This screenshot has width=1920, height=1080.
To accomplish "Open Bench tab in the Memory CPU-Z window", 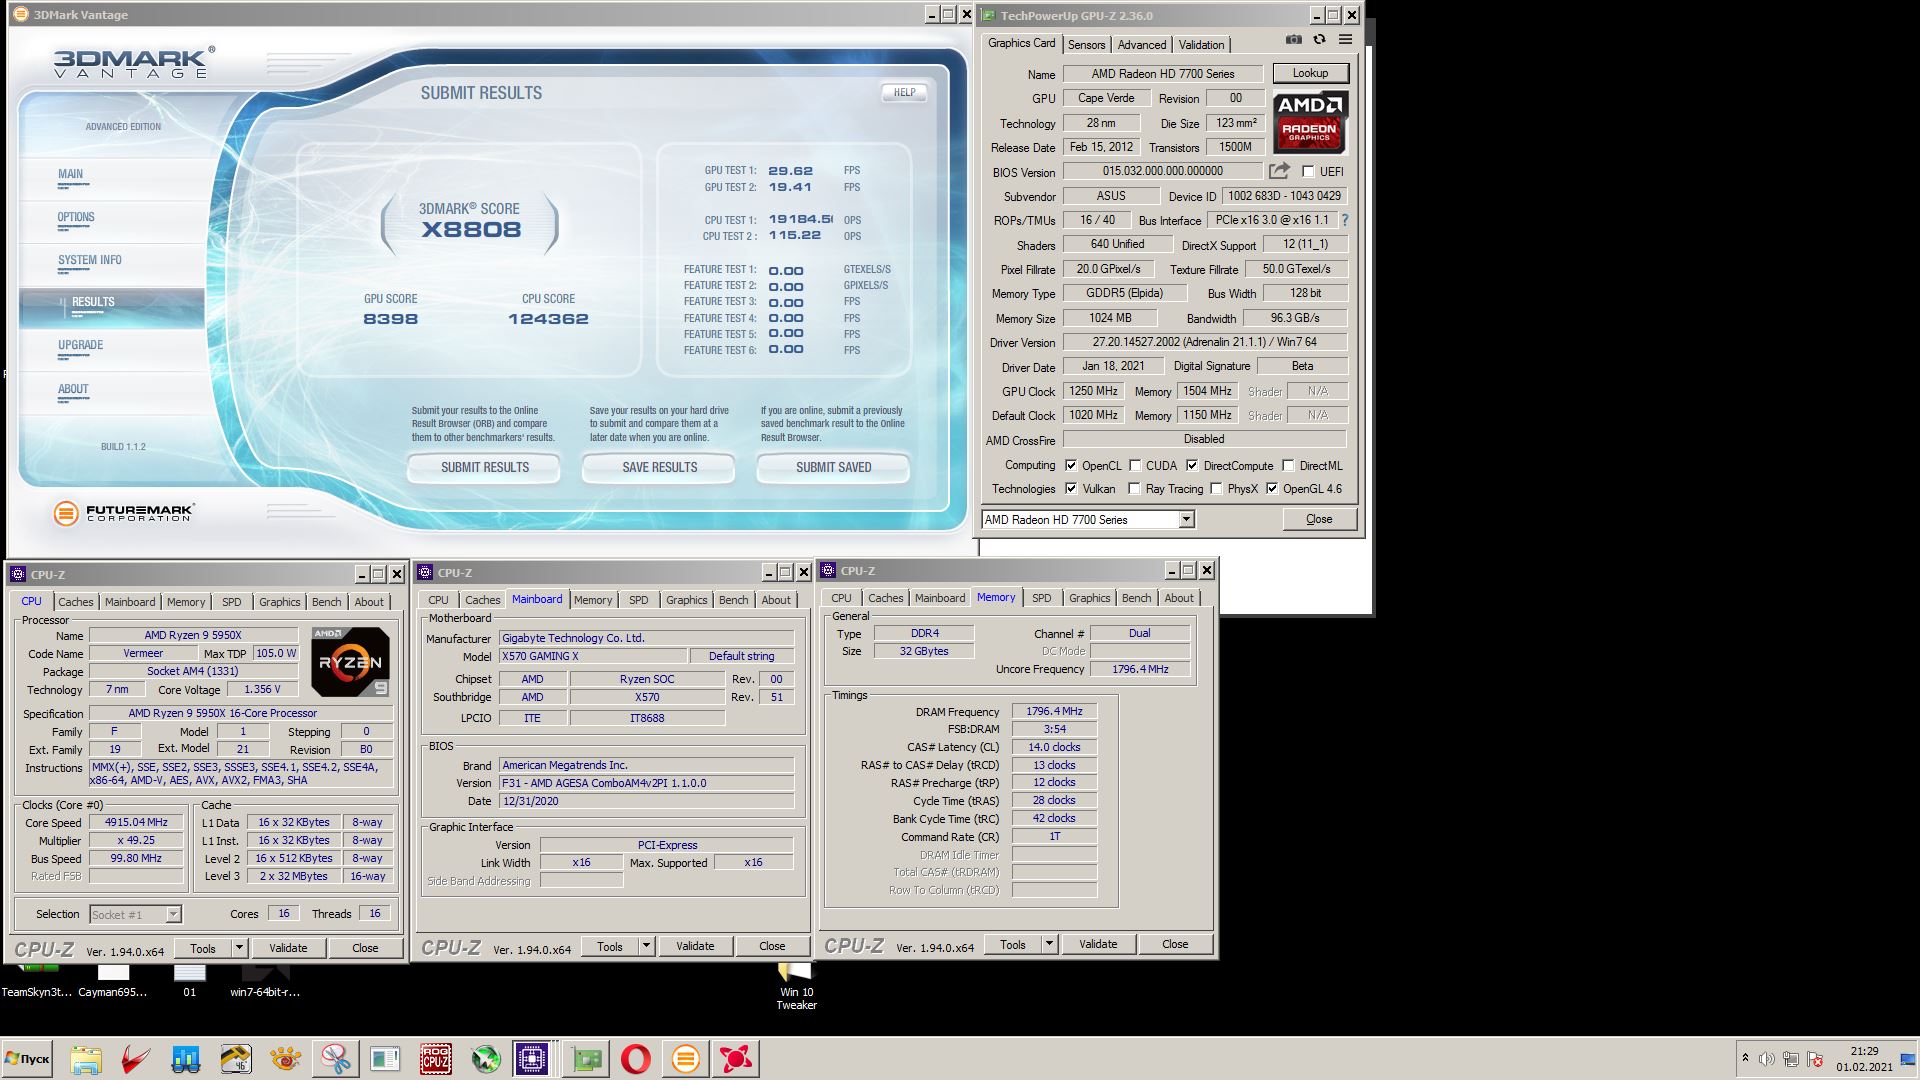I will (1136, 598).
